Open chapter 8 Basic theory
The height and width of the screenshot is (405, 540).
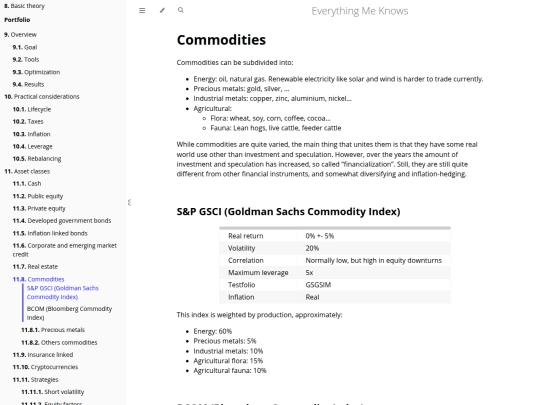24,6
